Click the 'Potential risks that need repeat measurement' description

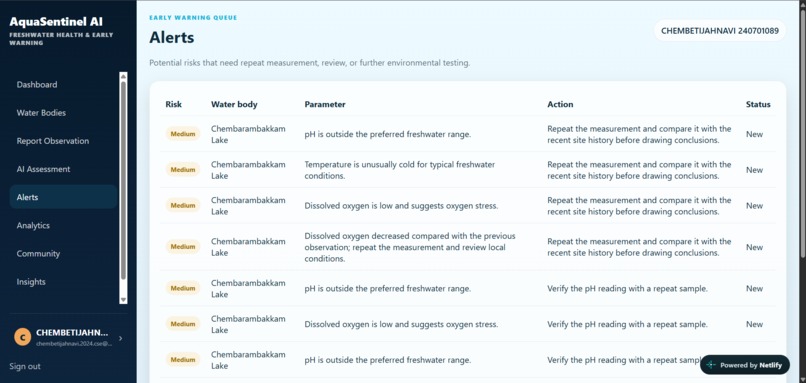[309, 63]
